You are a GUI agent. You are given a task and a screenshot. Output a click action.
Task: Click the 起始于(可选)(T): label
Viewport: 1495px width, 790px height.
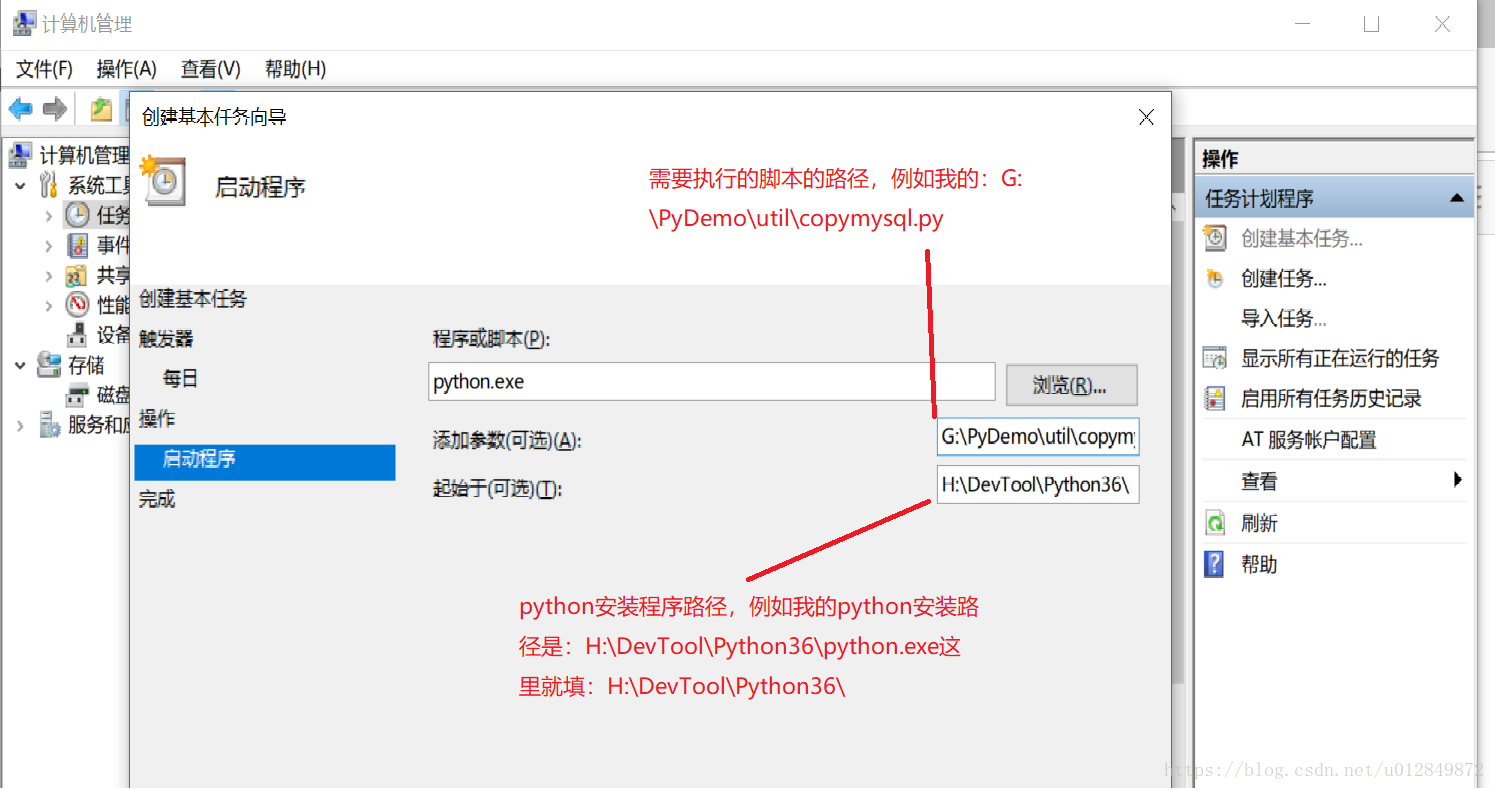(x=497, y=488)
